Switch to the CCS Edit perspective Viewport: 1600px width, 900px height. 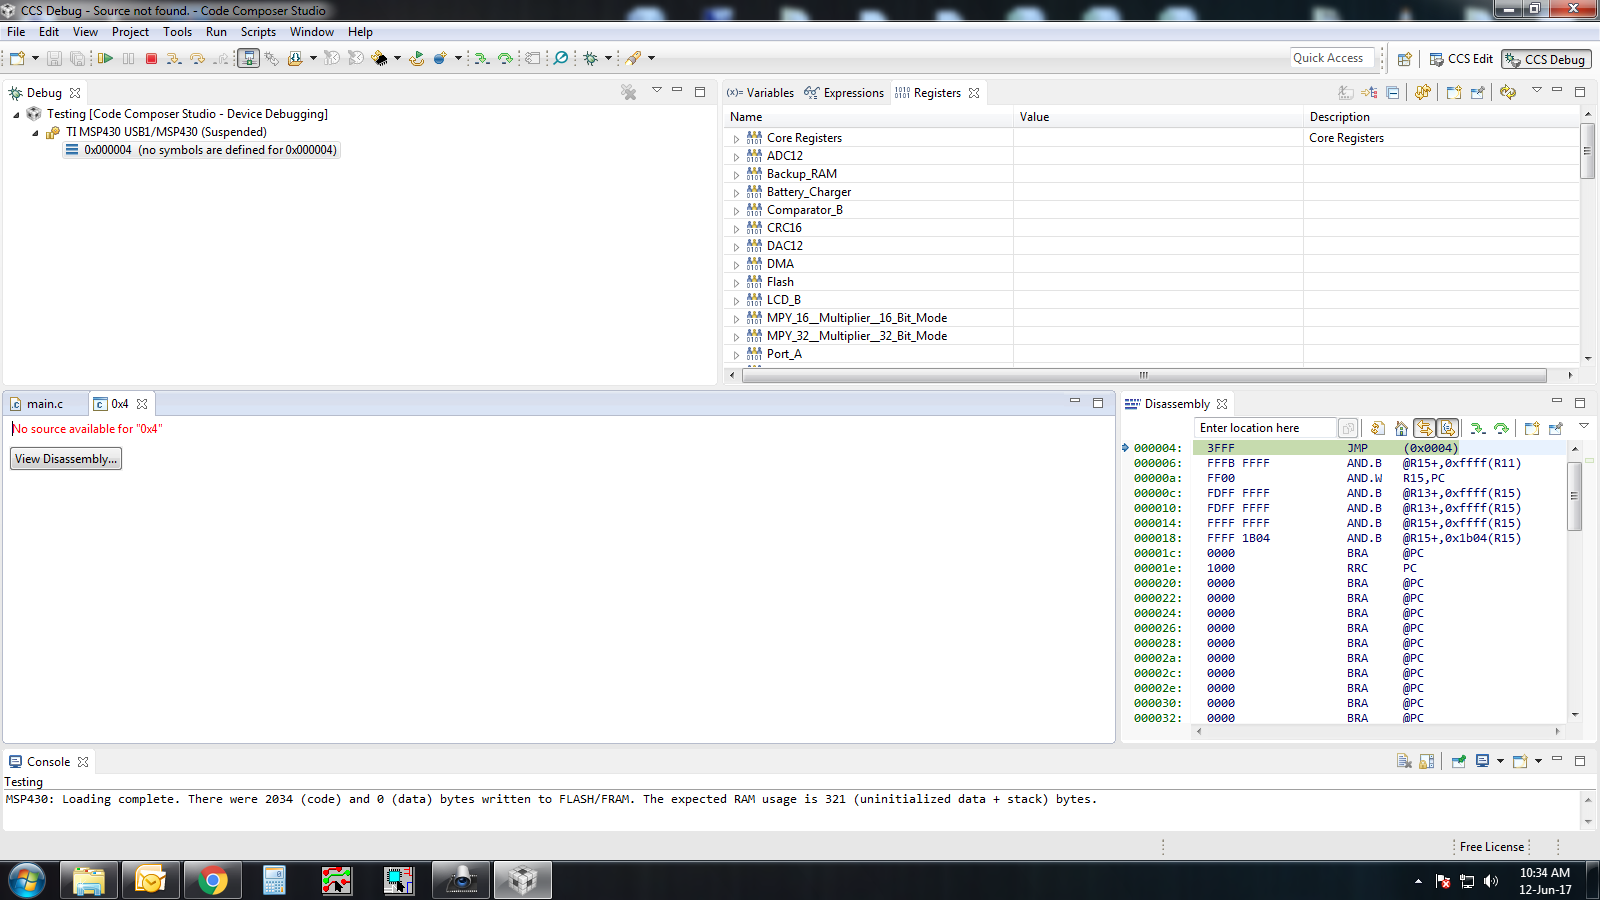[1461, 59]
